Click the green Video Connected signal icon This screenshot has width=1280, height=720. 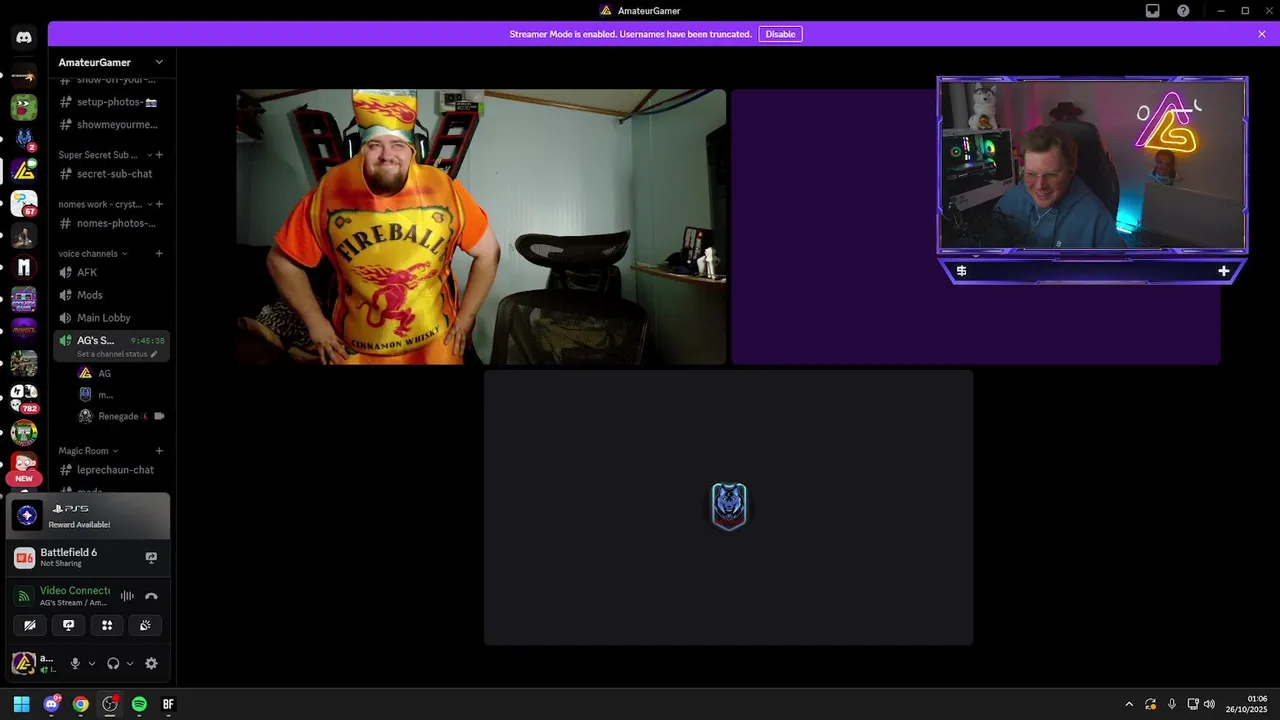pyautogui.click(x=25, y=596)
